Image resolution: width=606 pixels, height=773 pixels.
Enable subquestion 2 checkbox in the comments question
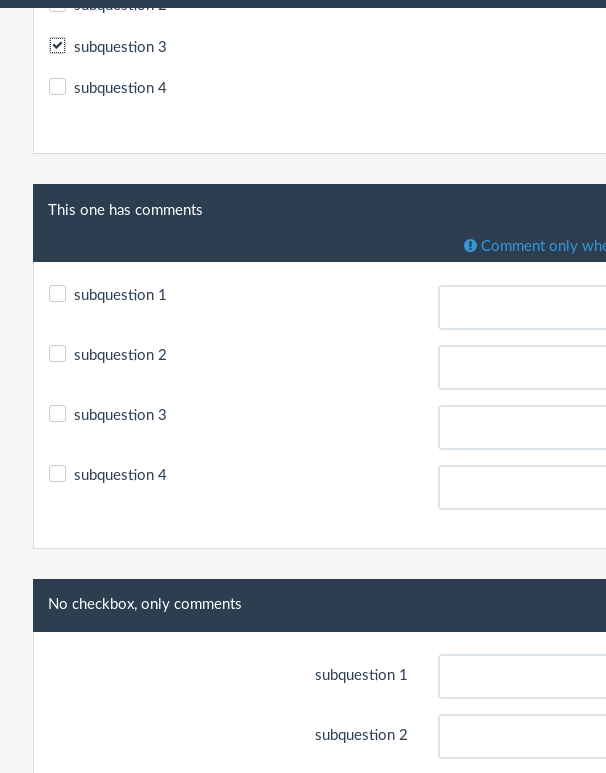coord(58,354)
